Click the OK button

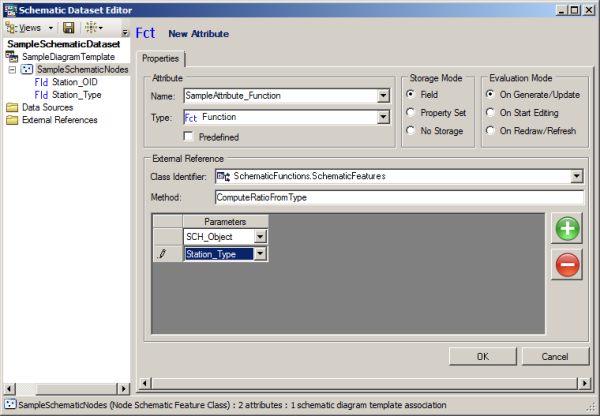(482, 356)
